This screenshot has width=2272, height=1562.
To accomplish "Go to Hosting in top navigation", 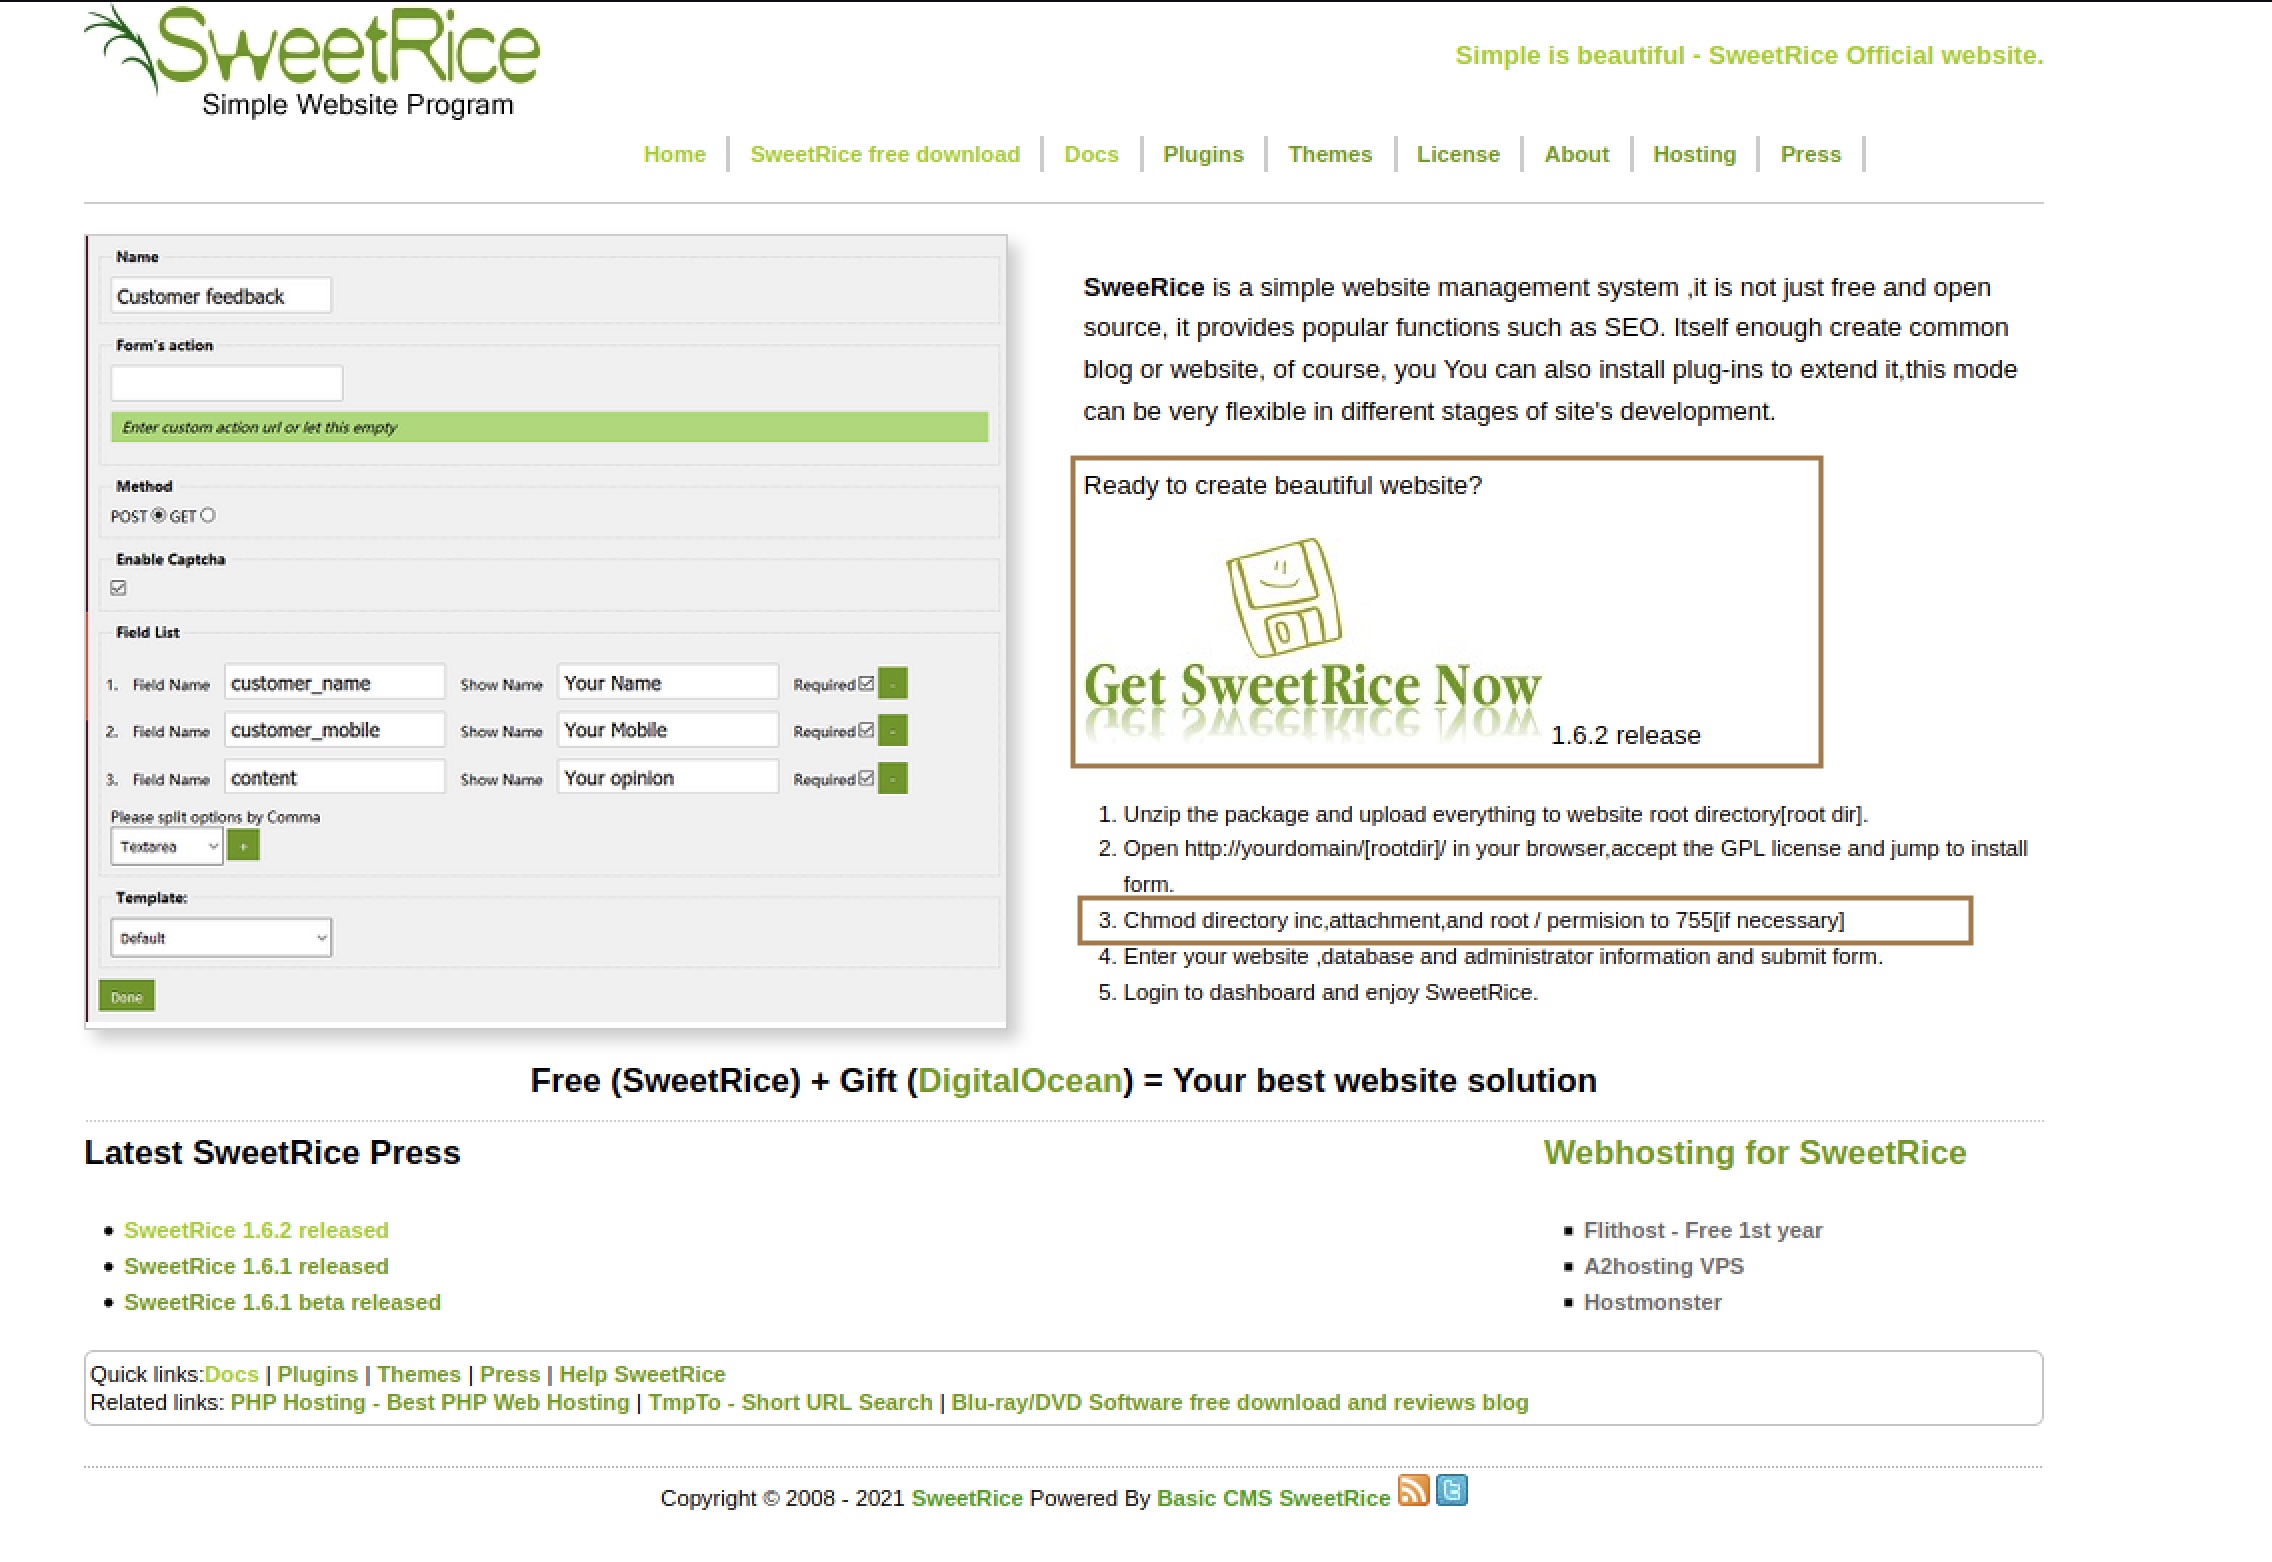I will coord(1694,154).
